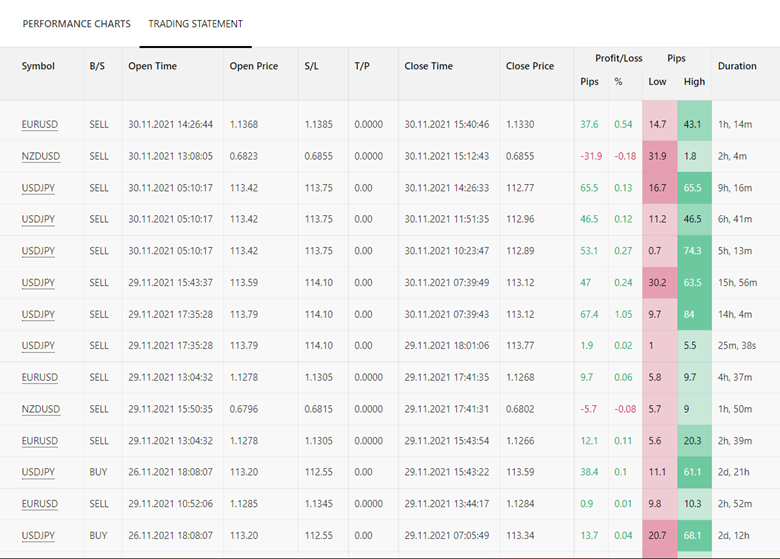This screenshot has width=780, height=559.
Task: Click the T/P column header
Action: coord(361,66)
